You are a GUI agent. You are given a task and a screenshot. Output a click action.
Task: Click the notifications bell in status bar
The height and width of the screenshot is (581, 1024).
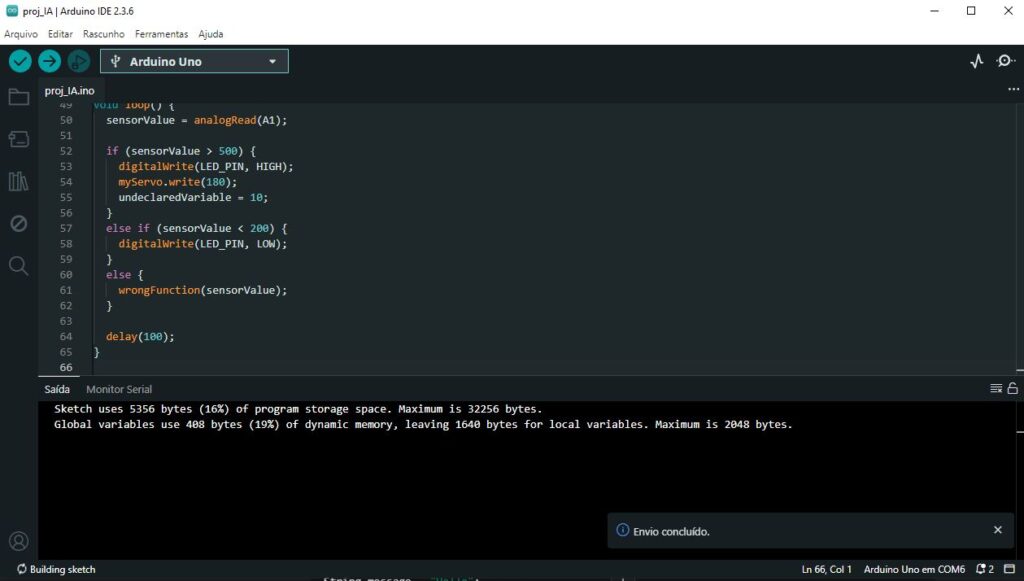point(983,569)
